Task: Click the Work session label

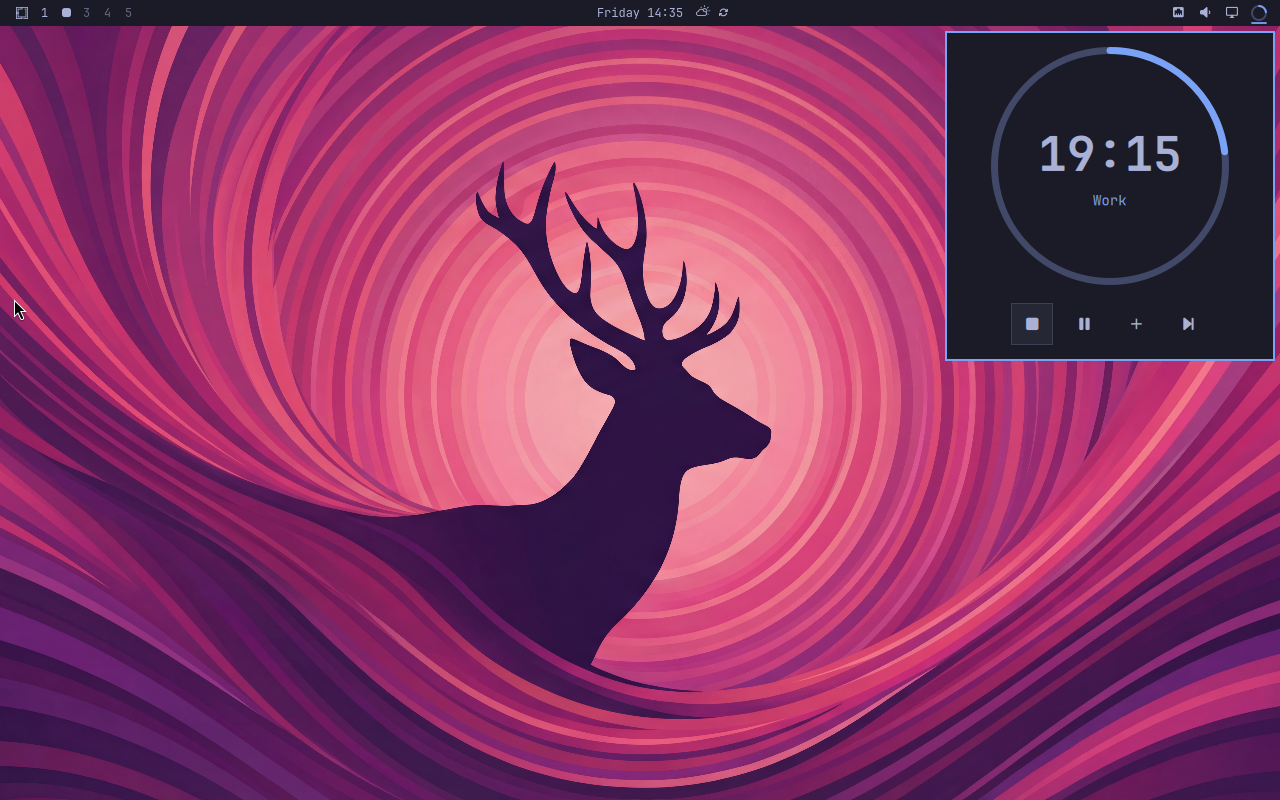Action: tap(1110, 201)
